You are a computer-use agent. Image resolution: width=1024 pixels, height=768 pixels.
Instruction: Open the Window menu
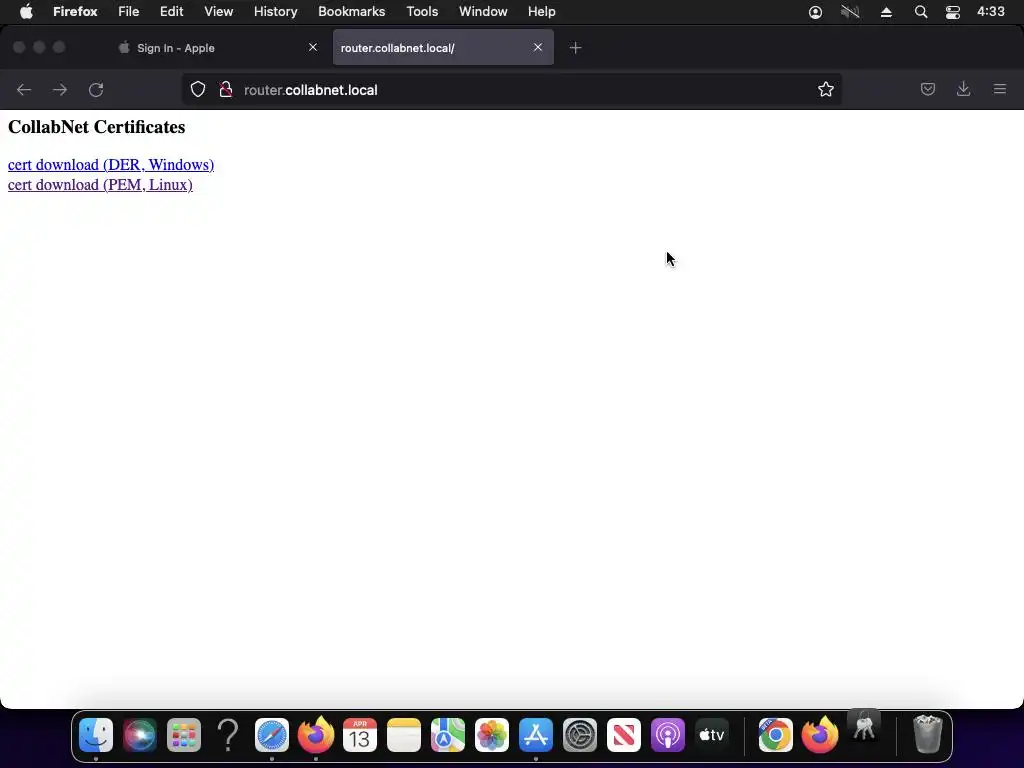[483, 12]
